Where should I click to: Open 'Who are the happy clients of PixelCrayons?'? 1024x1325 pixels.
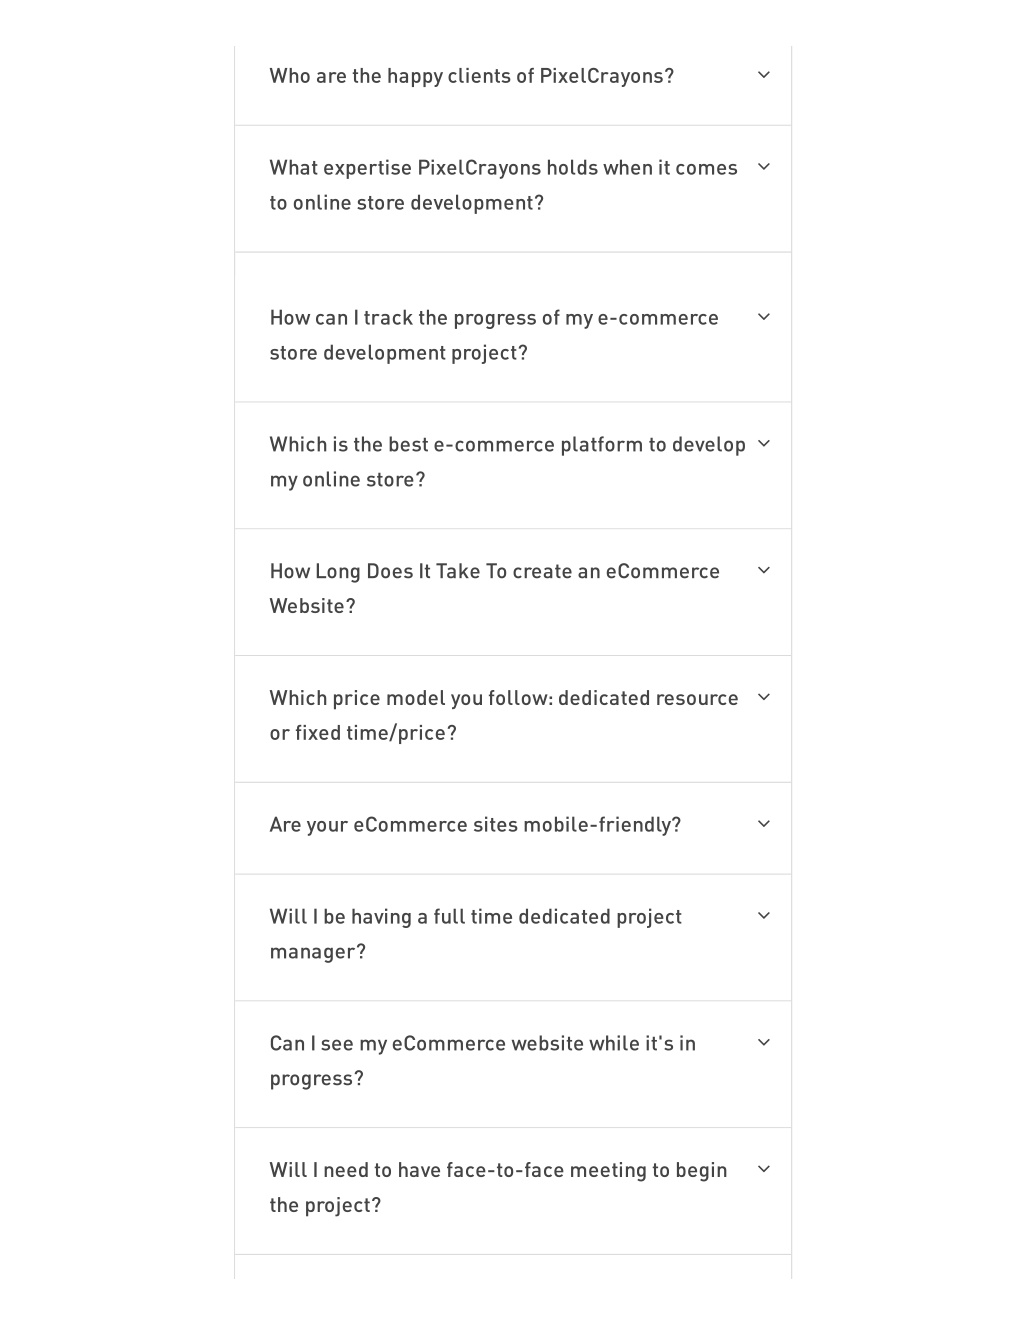472,76
